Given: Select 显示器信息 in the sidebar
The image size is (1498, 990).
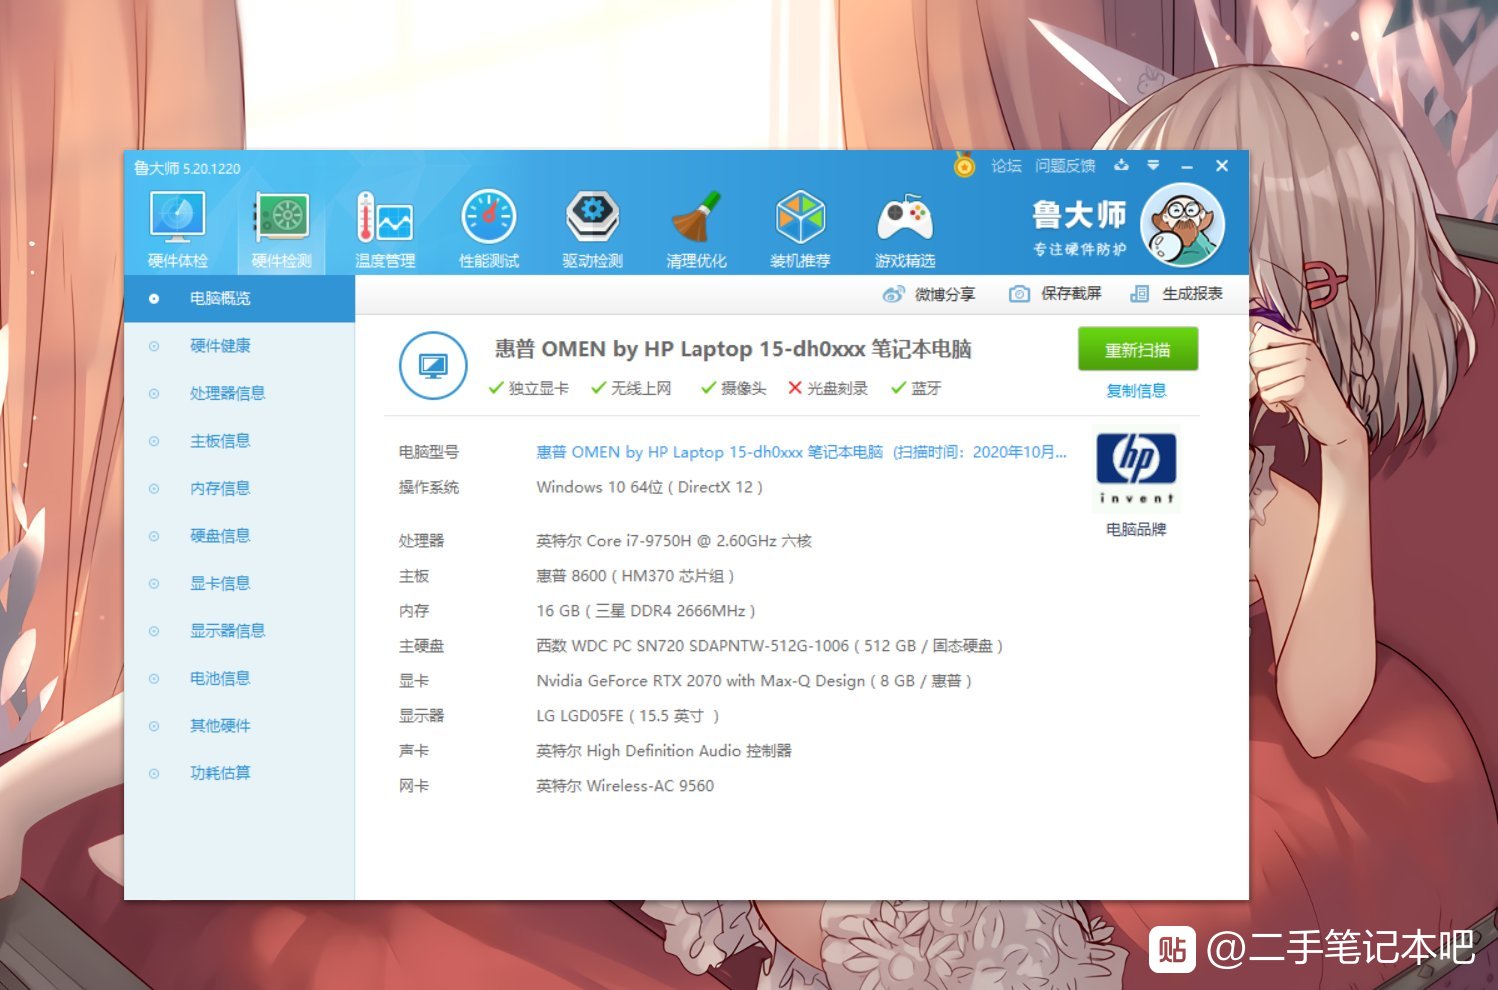Looking at the screenshot, I should coord(240,631).
